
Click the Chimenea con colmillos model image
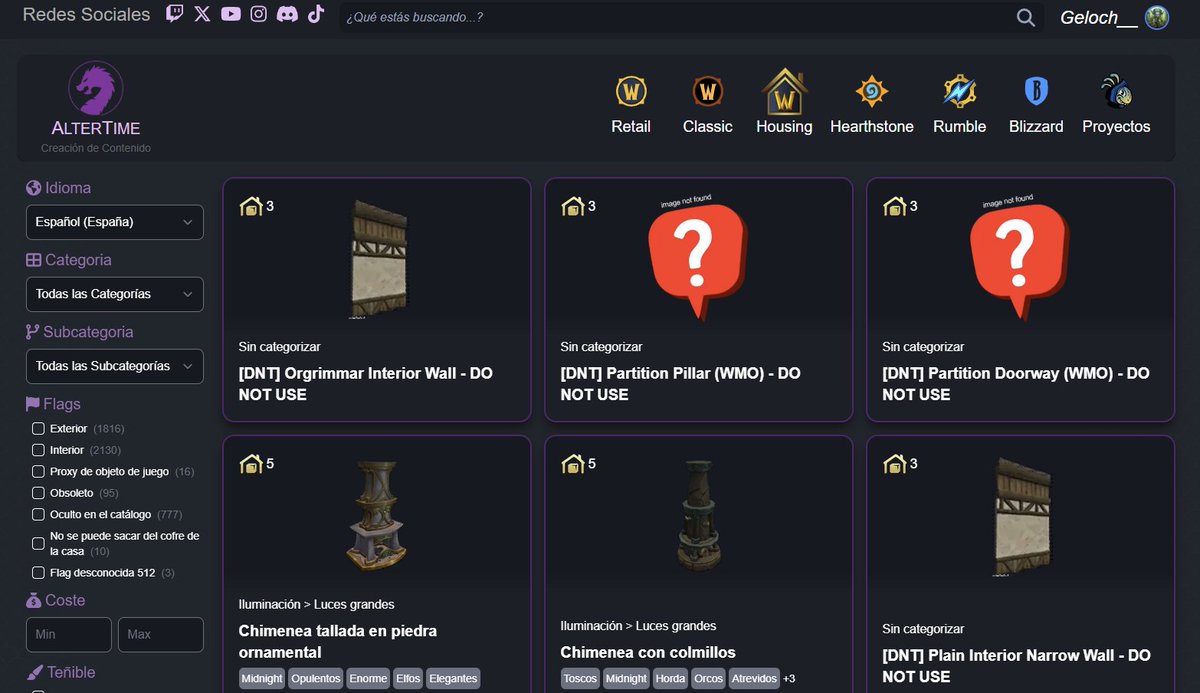click(698, 516)
